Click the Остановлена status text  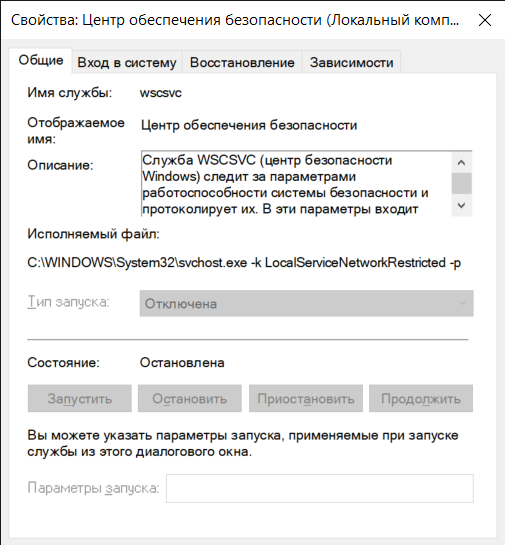click(x=182, y=363)
